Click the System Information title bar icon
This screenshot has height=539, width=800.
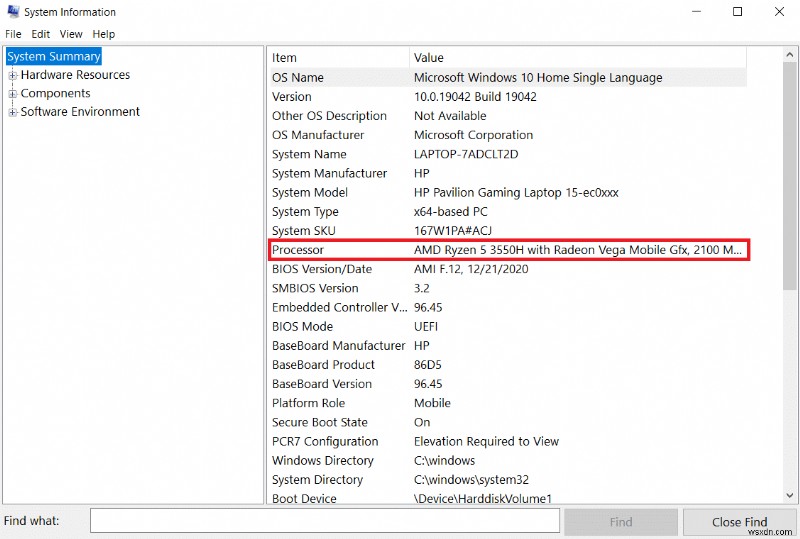(13, 11)
